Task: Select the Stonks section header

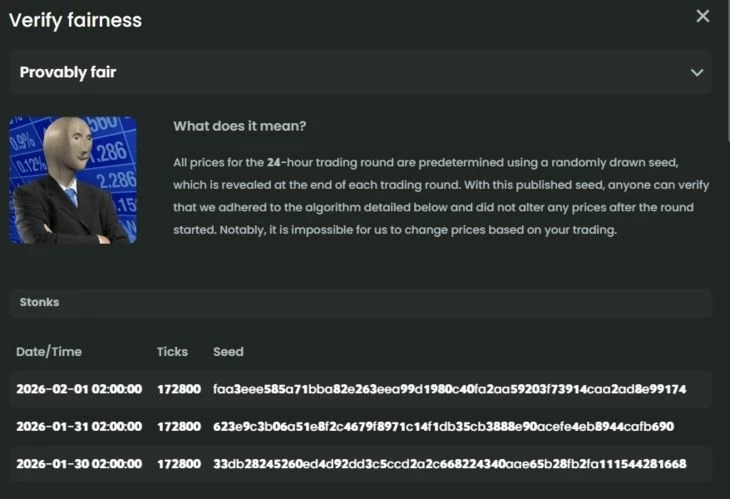Action: point(39,302)
